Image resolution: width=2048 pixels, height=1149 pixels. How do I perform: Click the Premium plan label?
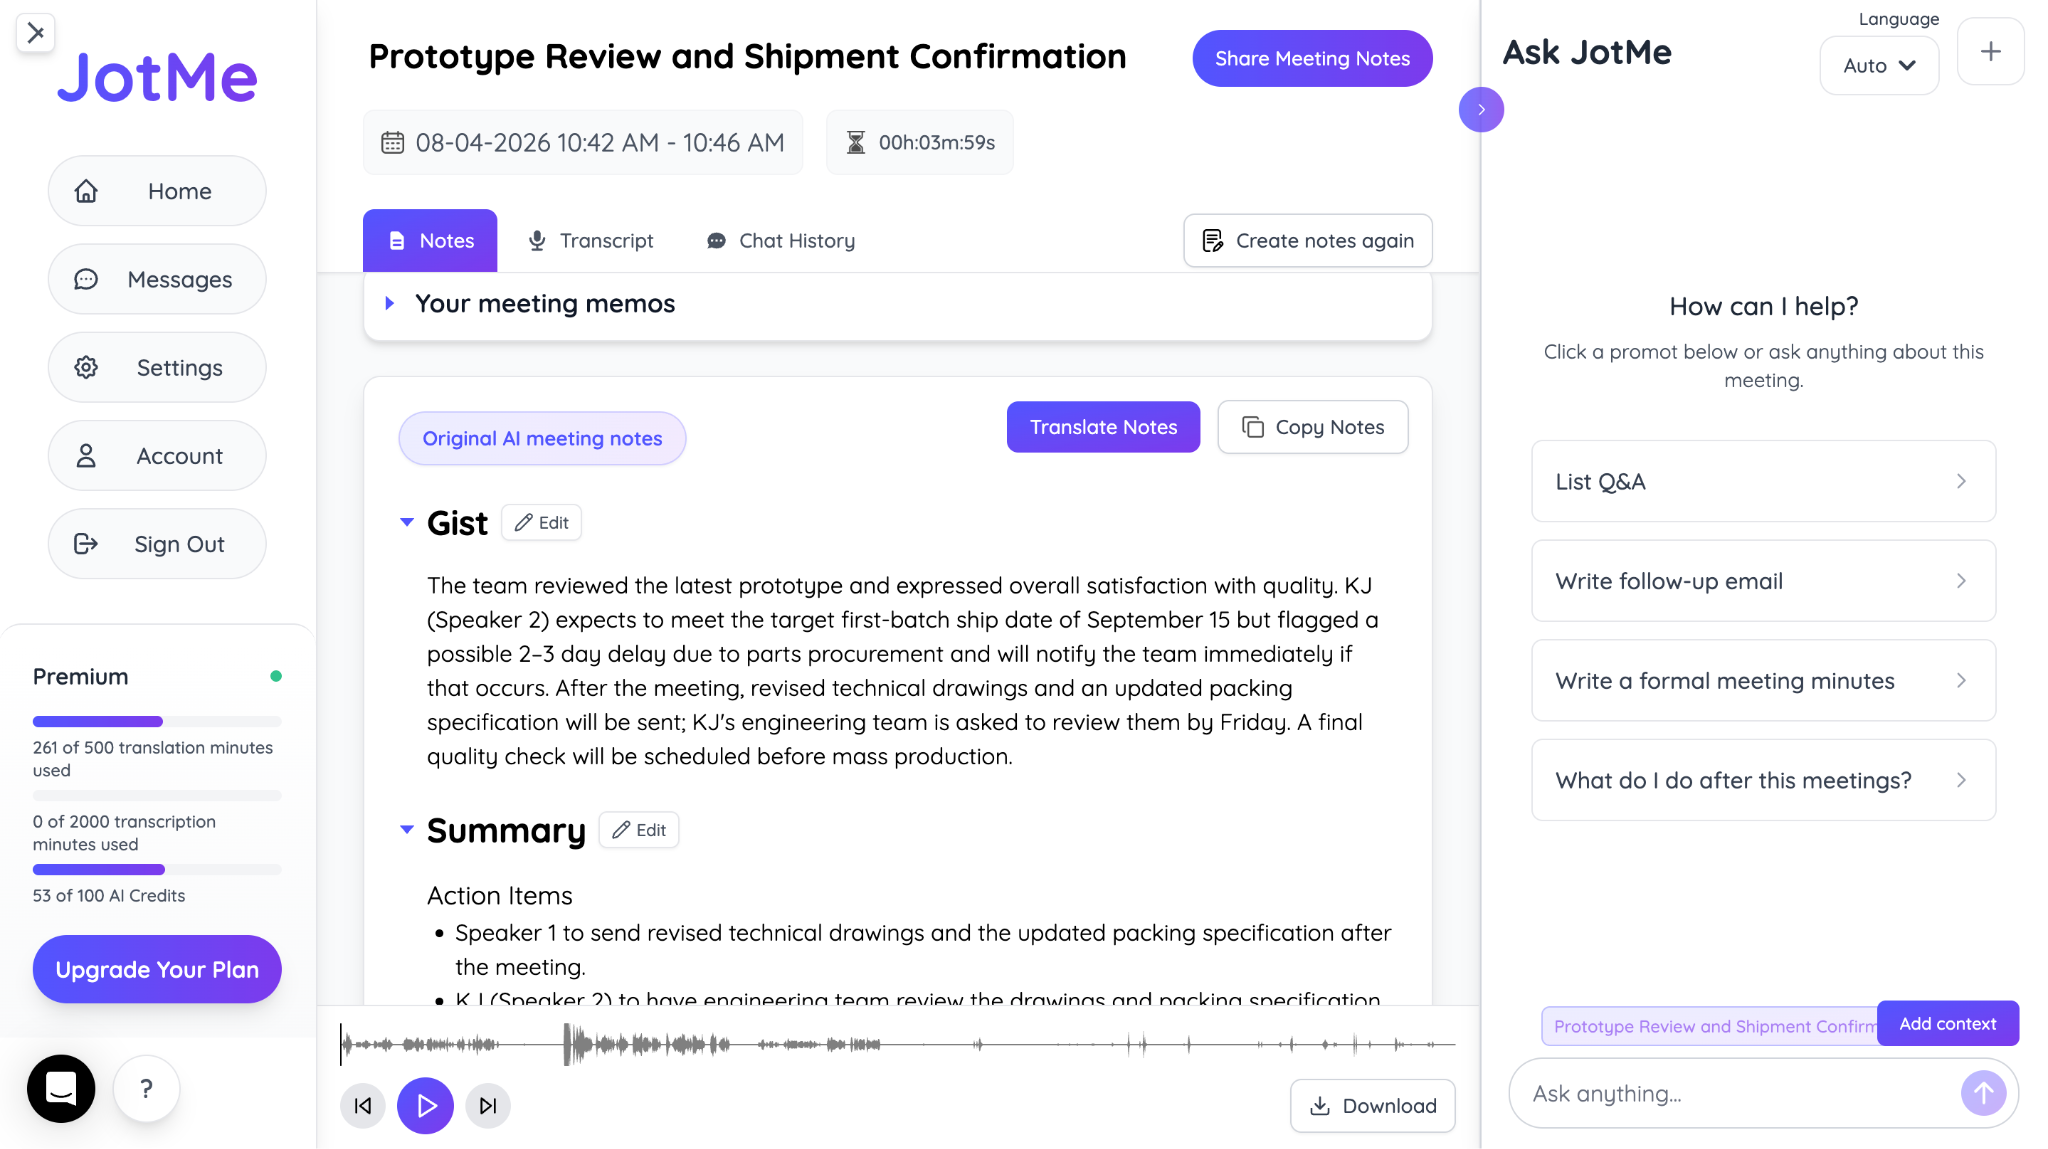80,676
